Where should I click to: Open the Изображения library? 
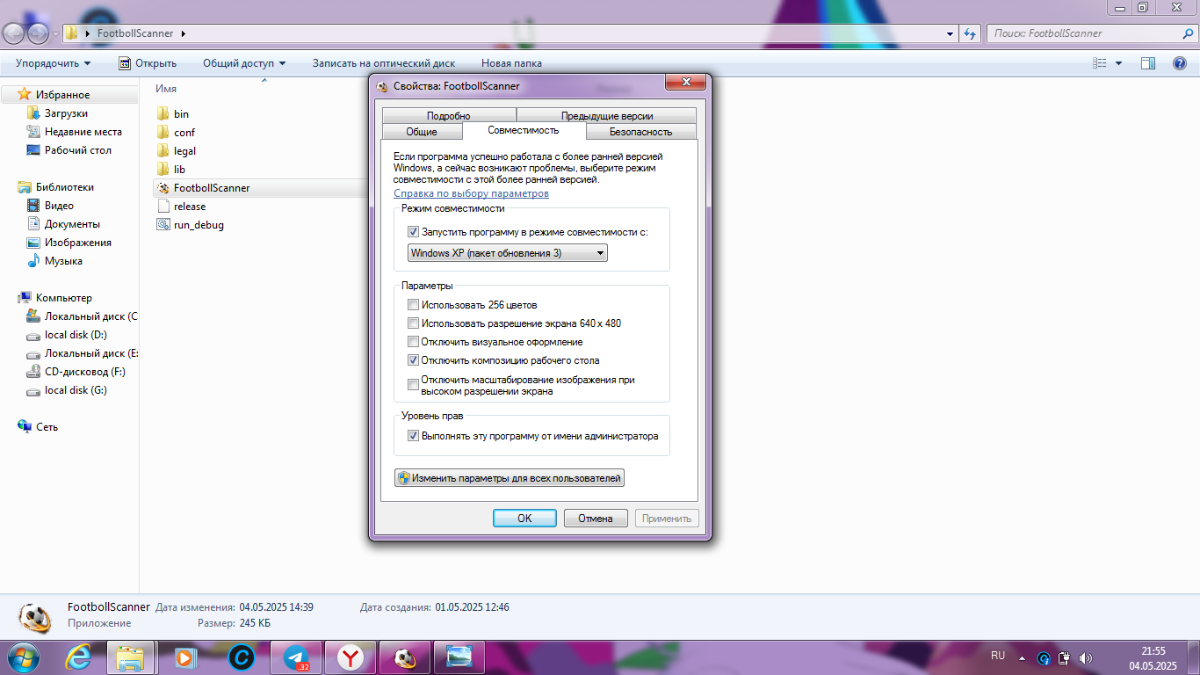click(78, 242)
